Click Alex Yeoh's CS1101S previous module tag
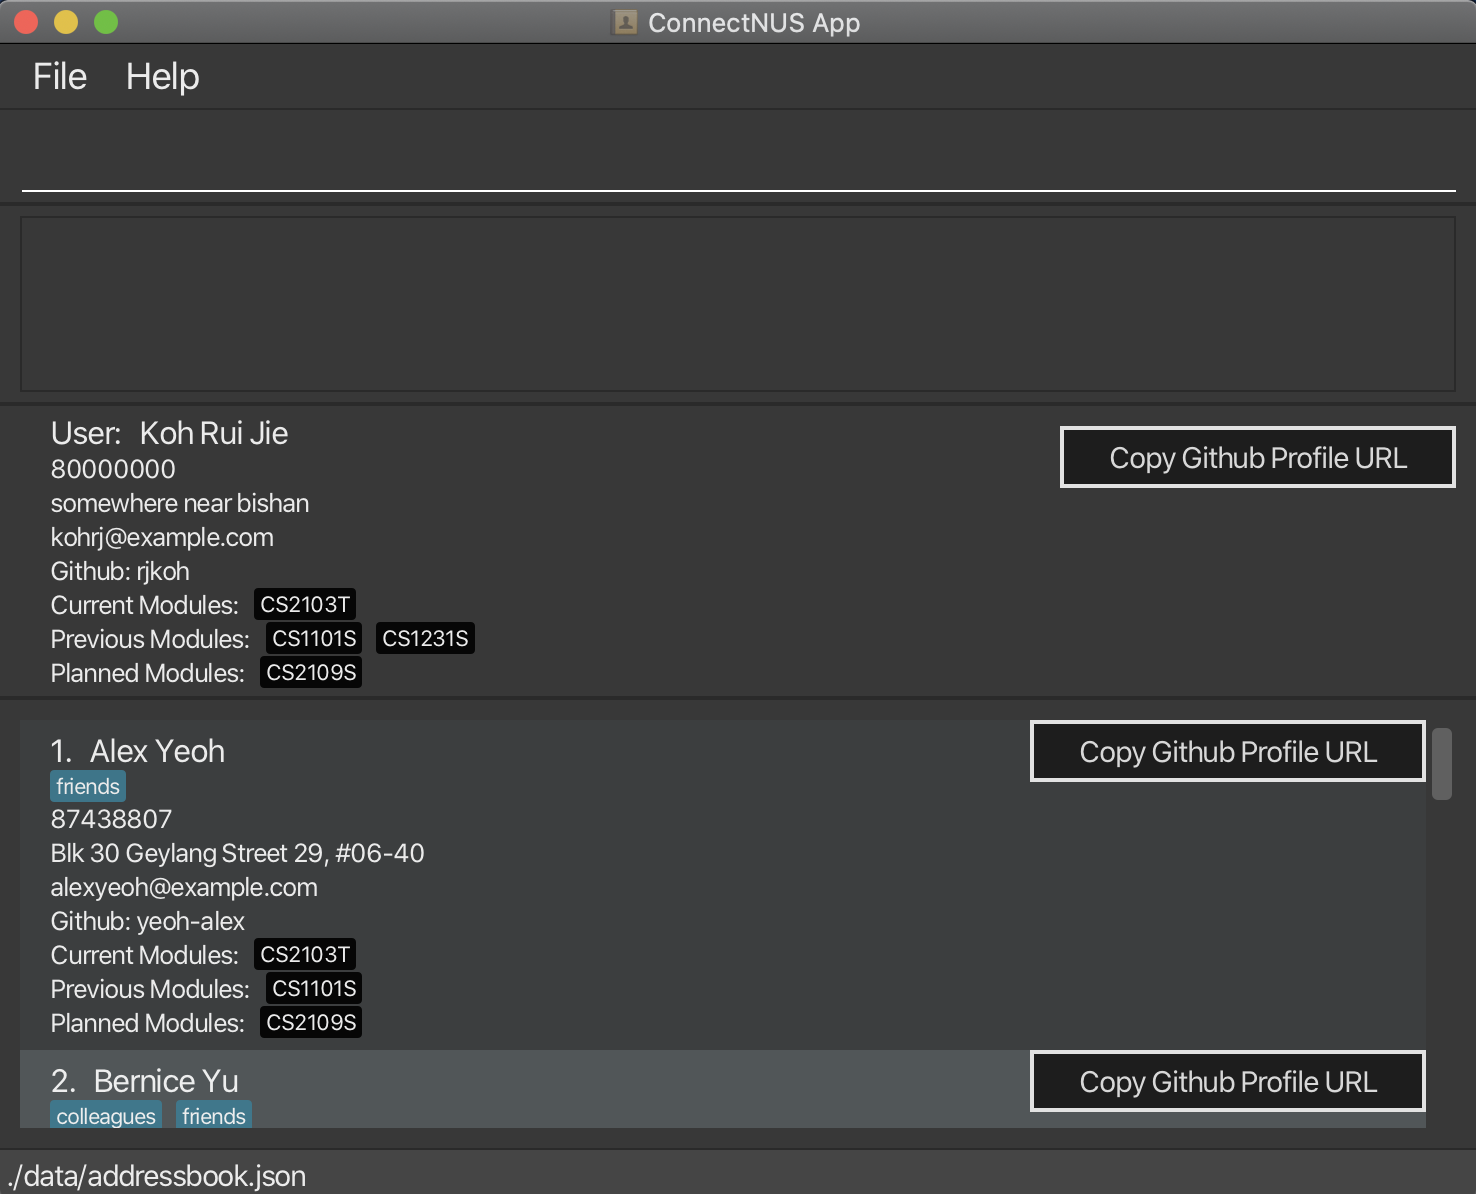1476x1194 pixels. (x=314, y=989)
